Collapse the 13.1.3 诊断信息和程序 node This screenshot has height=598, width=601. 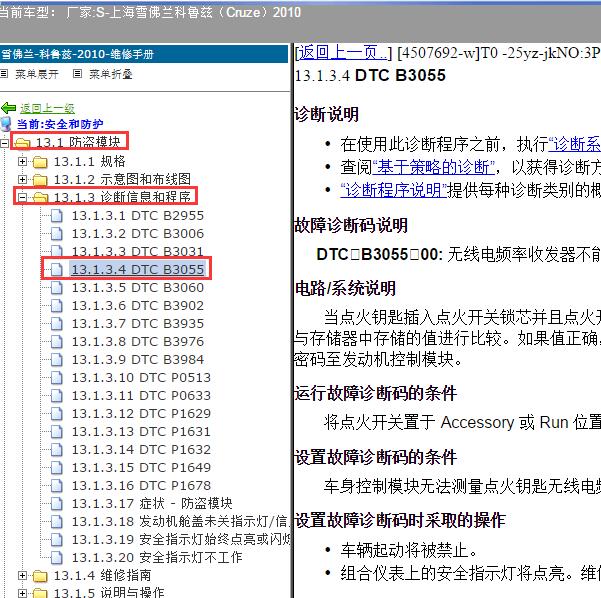[22, 197]
